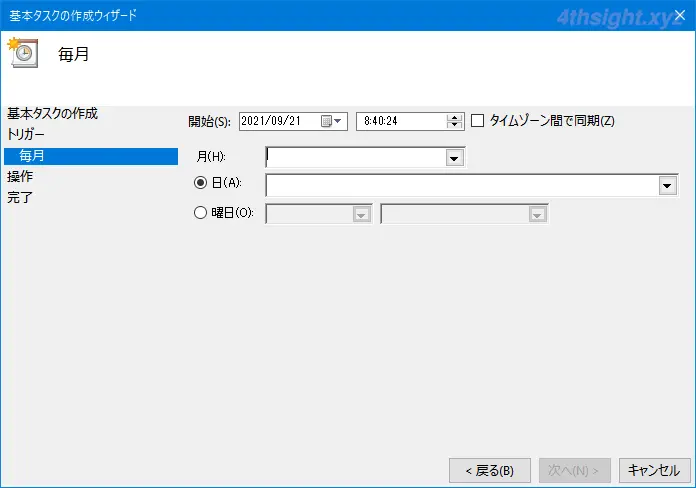Expand the 日(A) days dropdown arrow

(x=667, y=186)
